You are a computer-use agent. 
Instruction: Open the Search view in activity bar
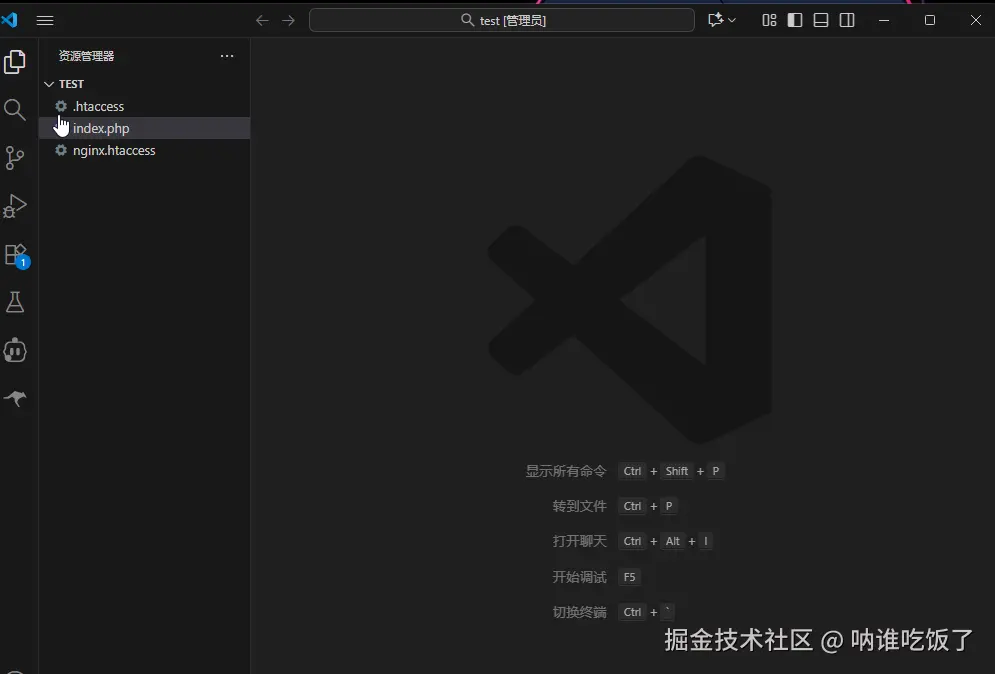[15, 110]
